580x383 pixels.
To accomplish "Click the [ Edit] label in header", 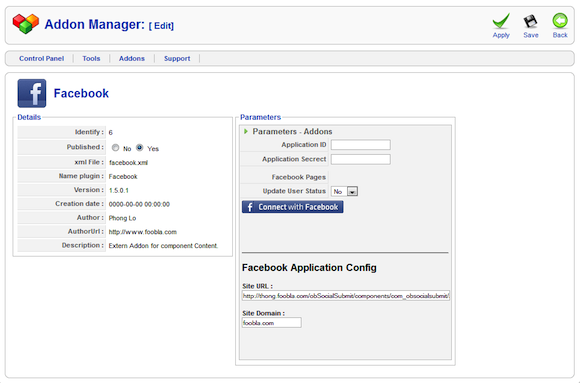I will coord(161,26).
